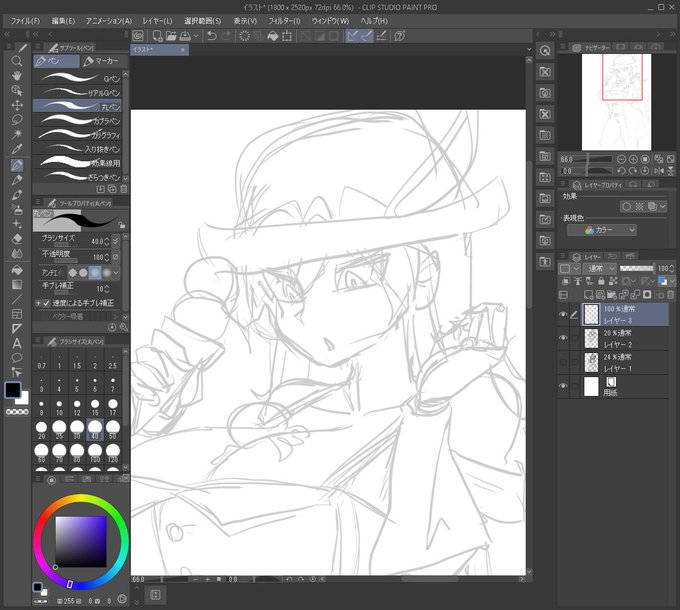Choose the Gペン brush
The image size is (680, 610).
[77, 78]
